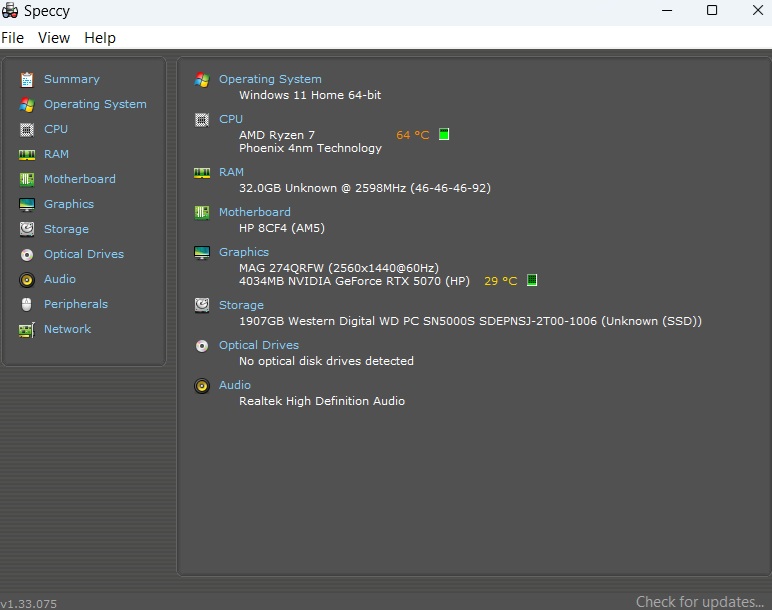Open the Storage heading link in main panel
The image size is (772, 610).
pyautogui.click(x=241, y=305)
